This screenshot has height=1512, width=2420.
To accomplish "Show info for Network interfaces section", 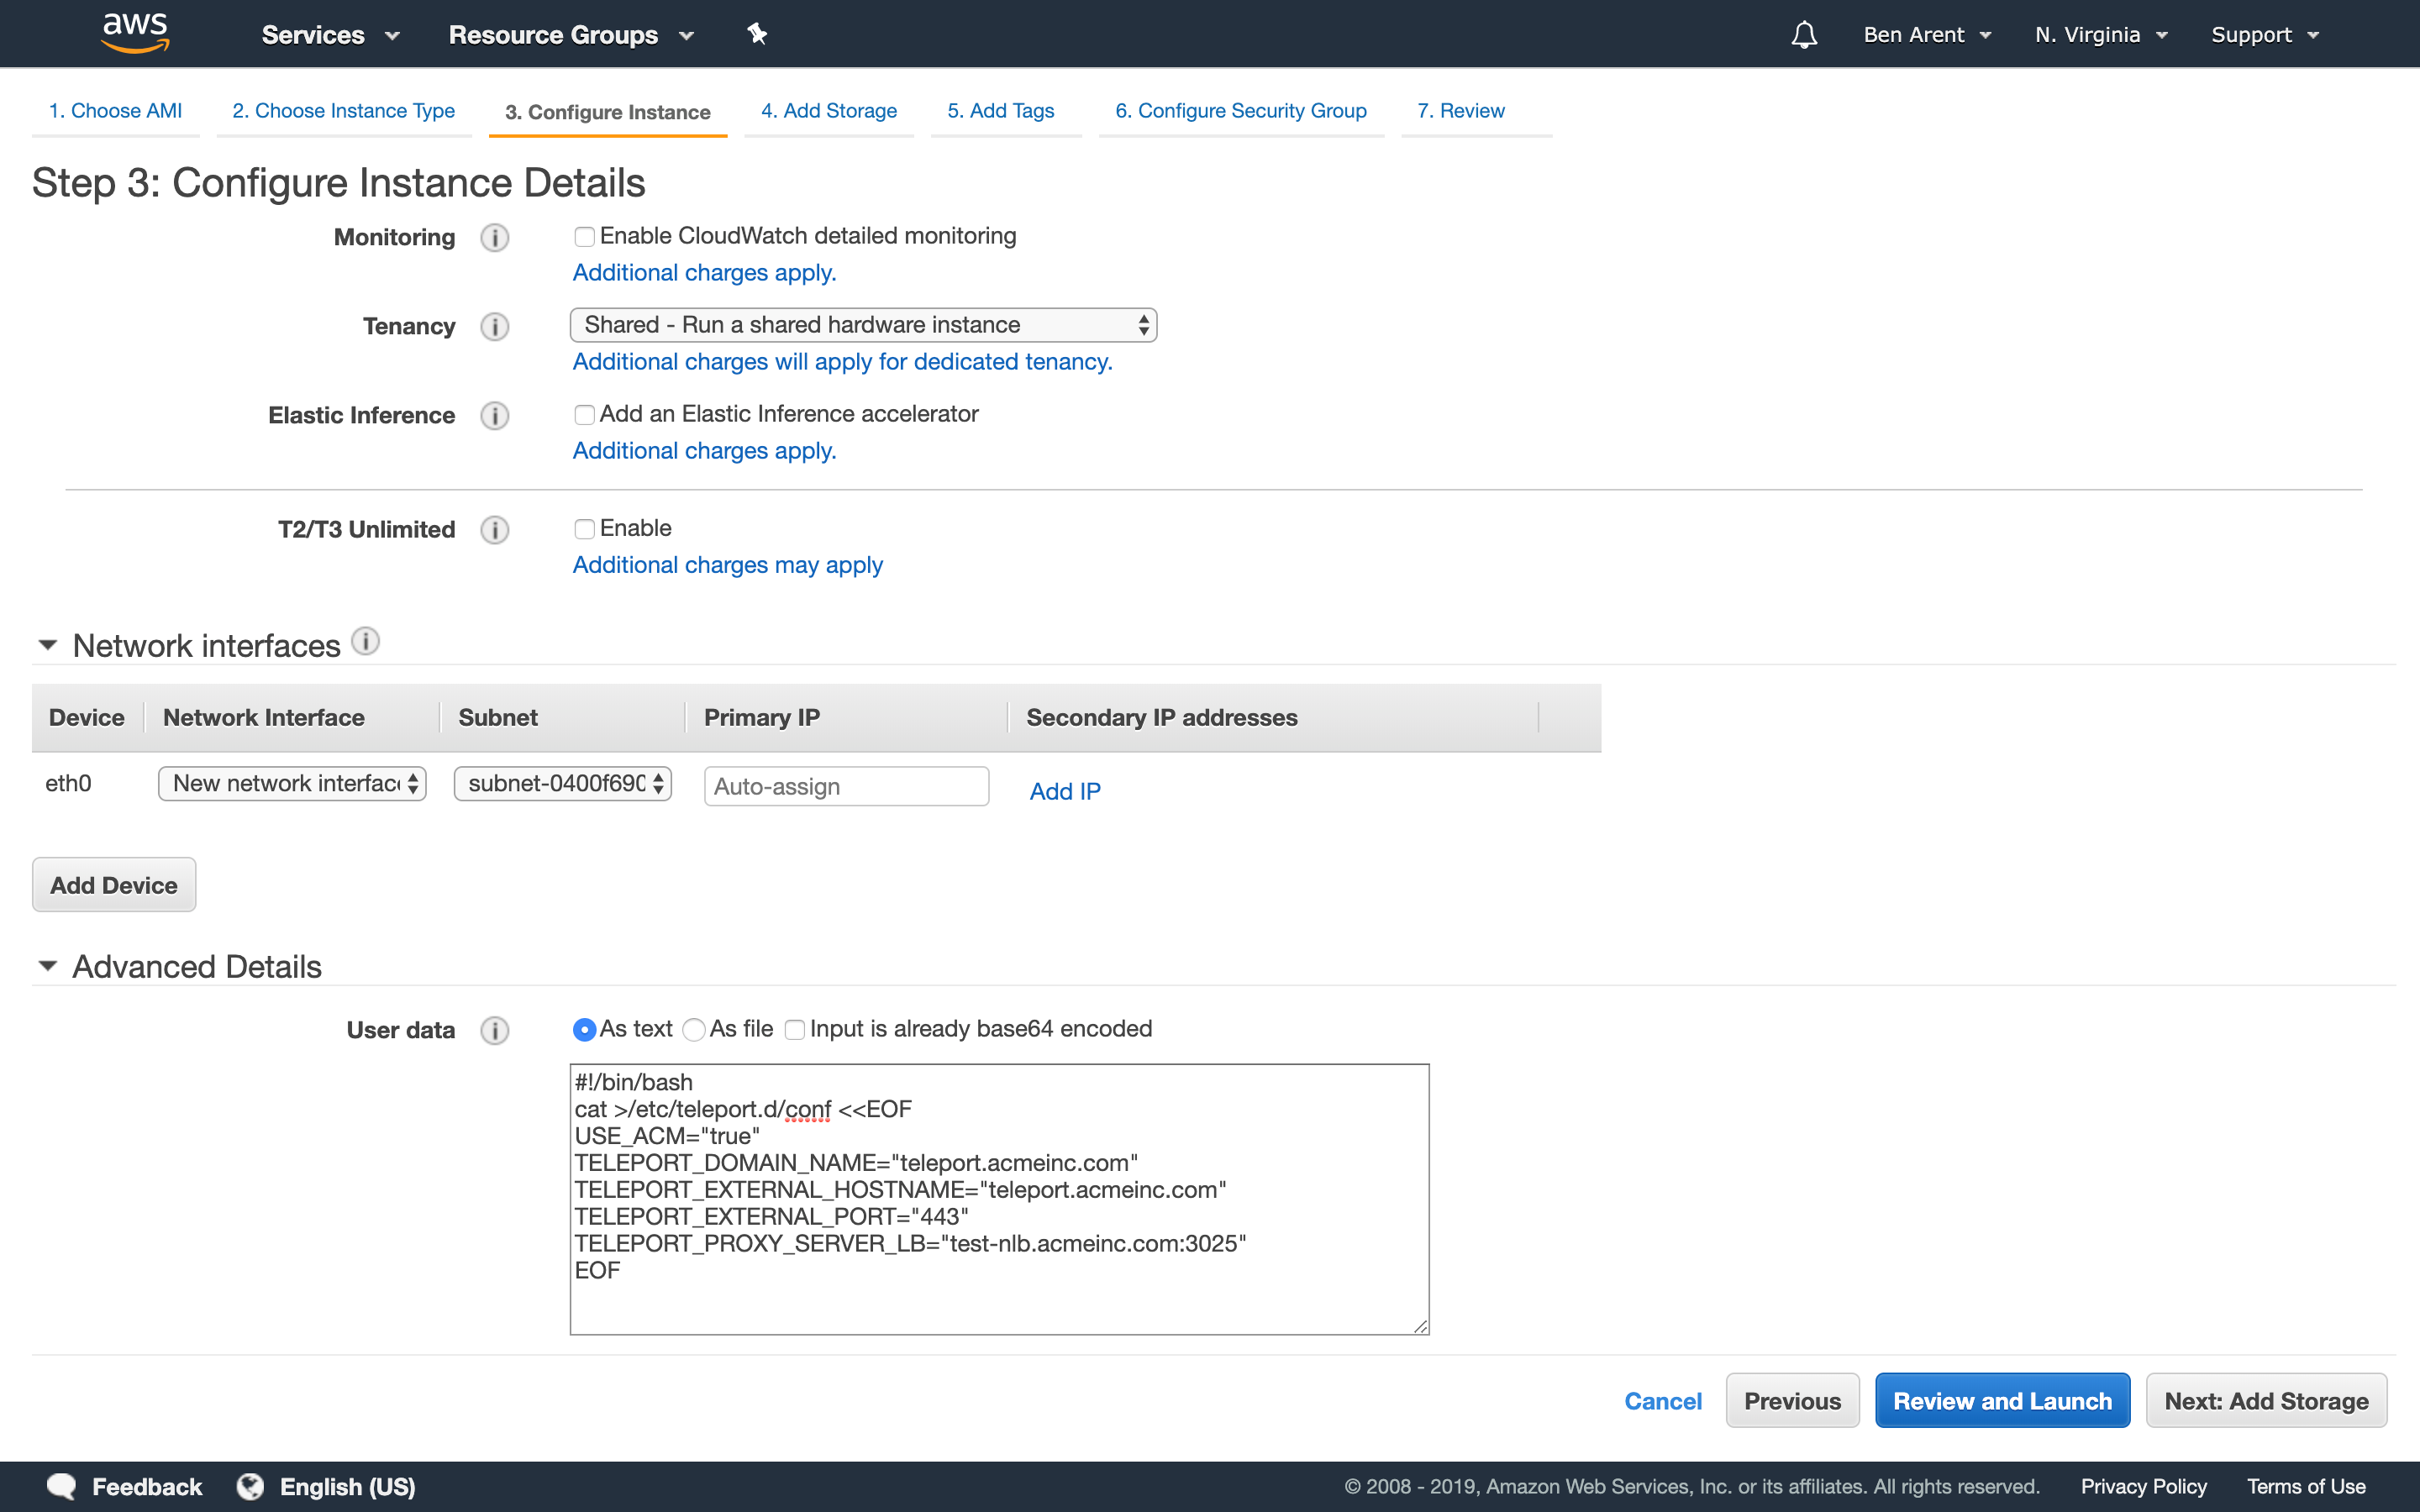I will (x=366, y=641).
